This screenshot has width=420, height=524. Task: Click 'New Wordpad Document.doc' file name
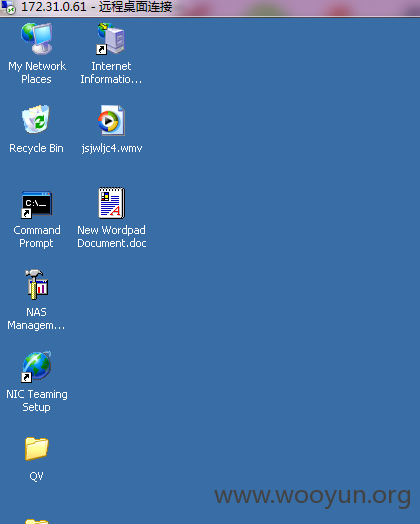pyautogui.click(x=112, y=237)
